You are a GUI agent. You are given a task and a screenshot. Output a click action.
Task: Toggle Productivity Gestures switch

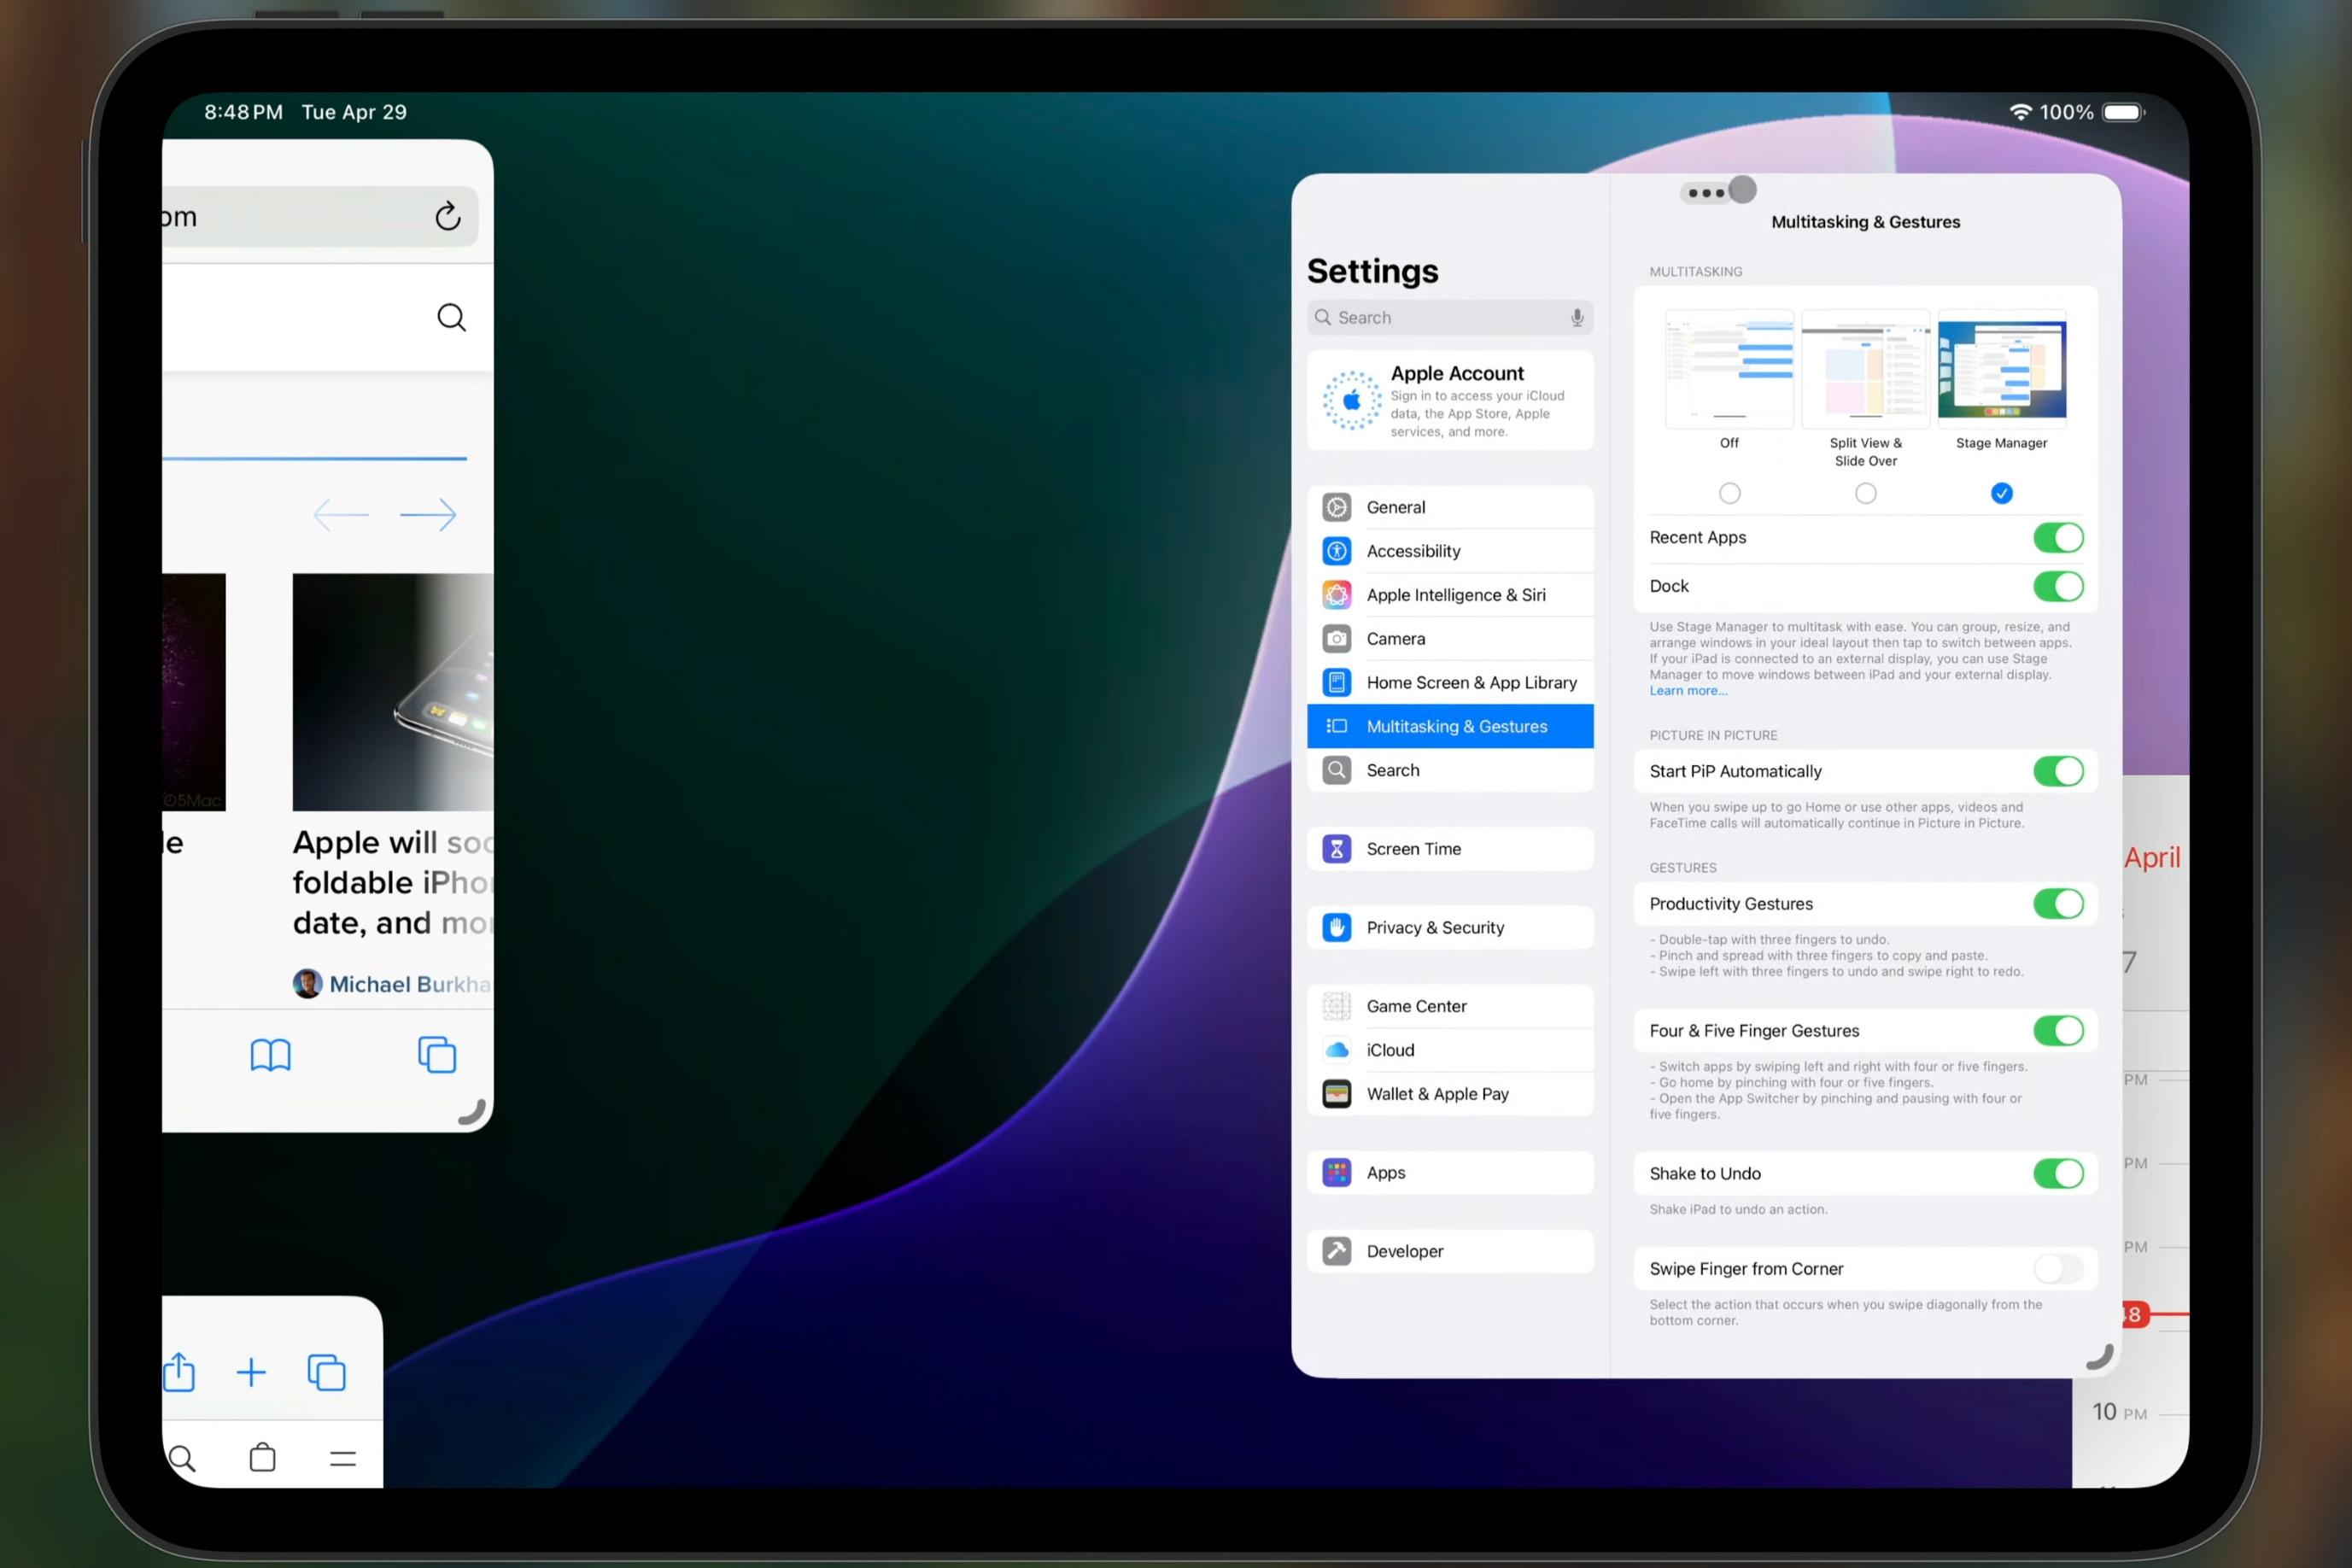2058,904
